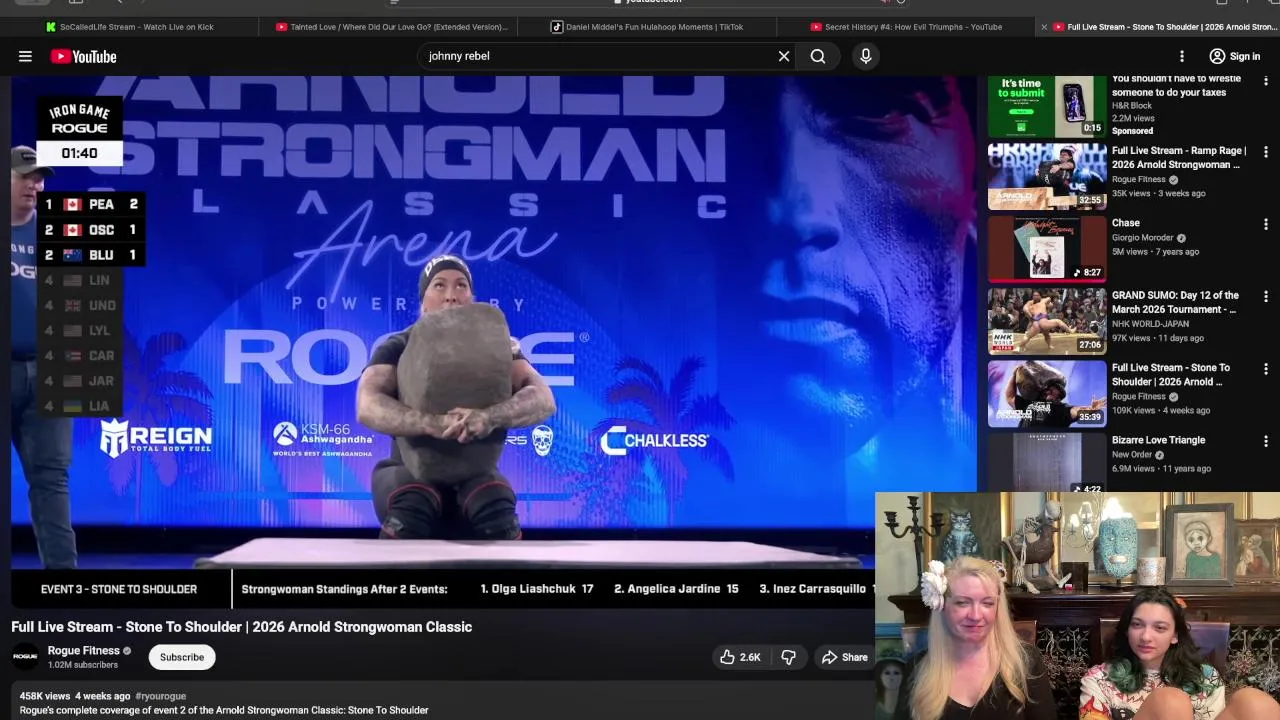Open the Bizarre Love Triangle thumbnail

pyautogui.click(x=1047, y=462)
